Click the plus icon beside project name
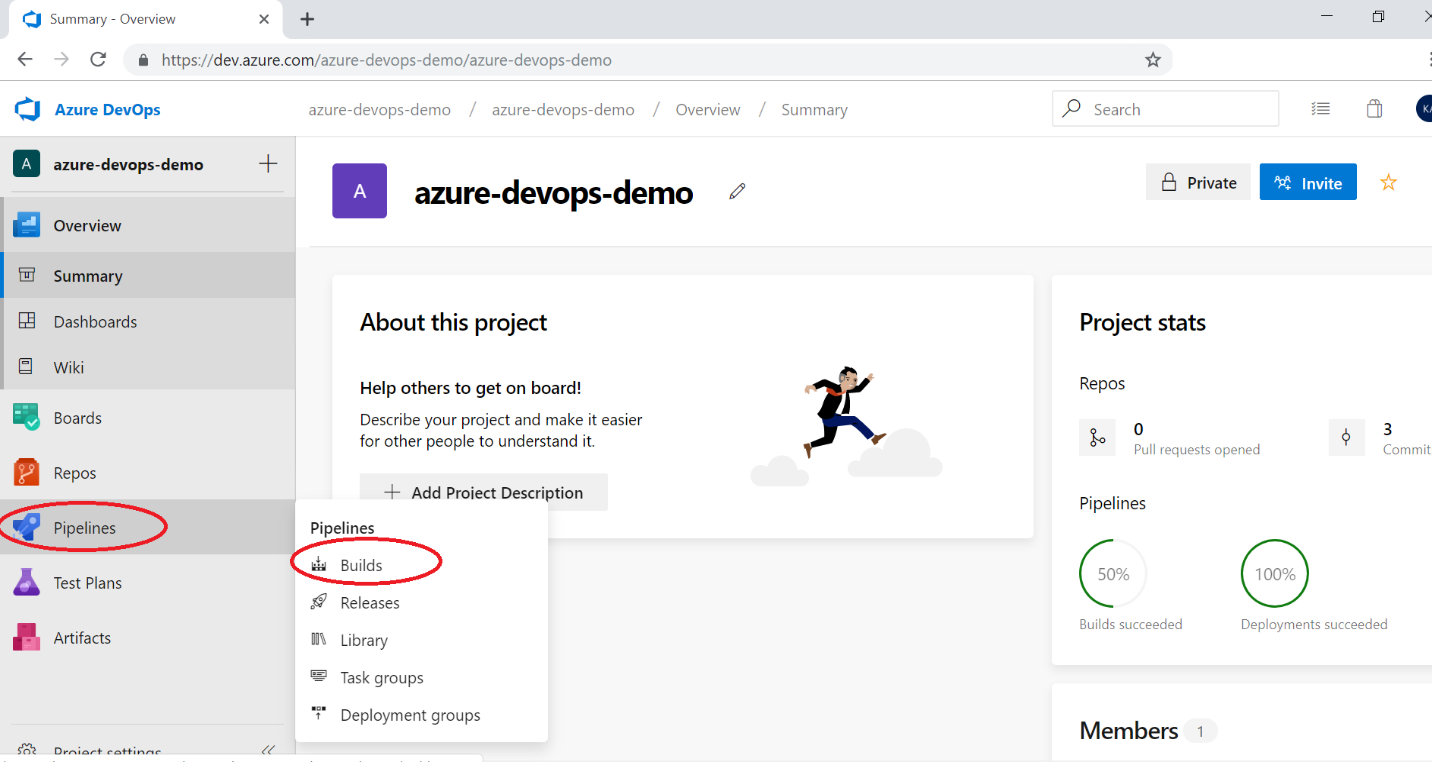The image size is (1432, 762). (268, 164)
